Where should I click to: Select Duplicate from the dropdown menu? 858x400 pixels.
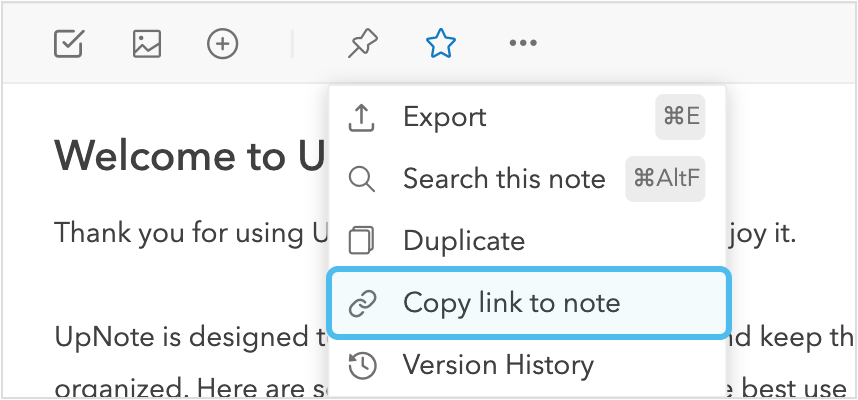click(463, 241)
